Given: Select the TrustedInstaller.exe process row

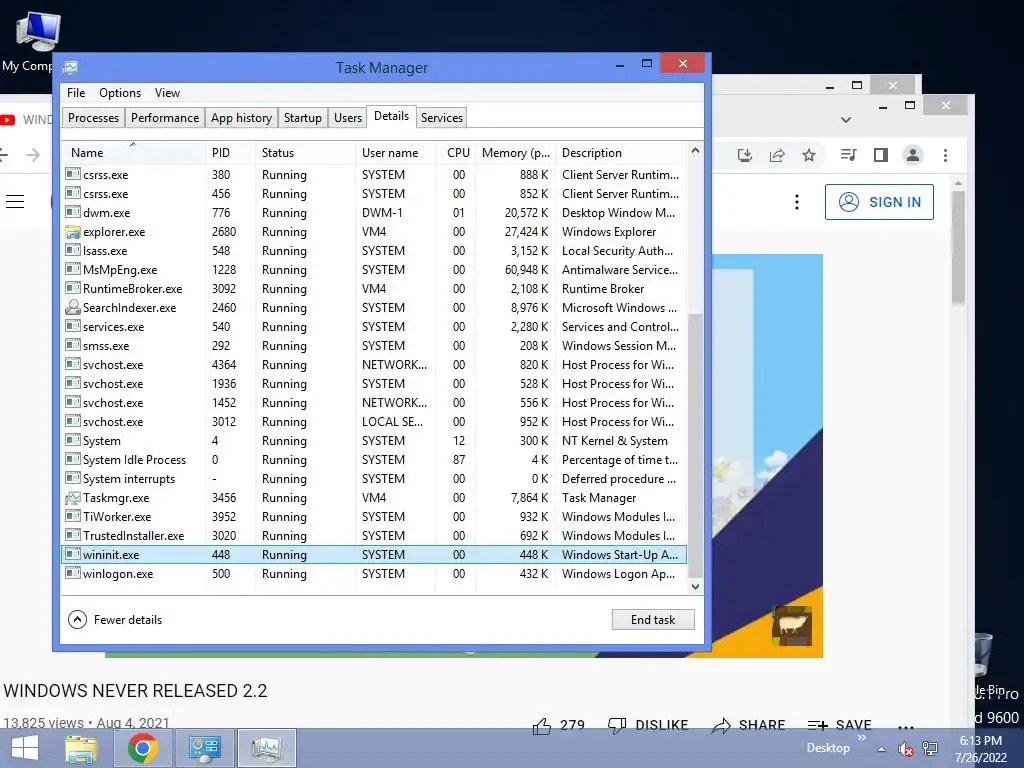Looking at the screenshot, I should coord(374,536).
